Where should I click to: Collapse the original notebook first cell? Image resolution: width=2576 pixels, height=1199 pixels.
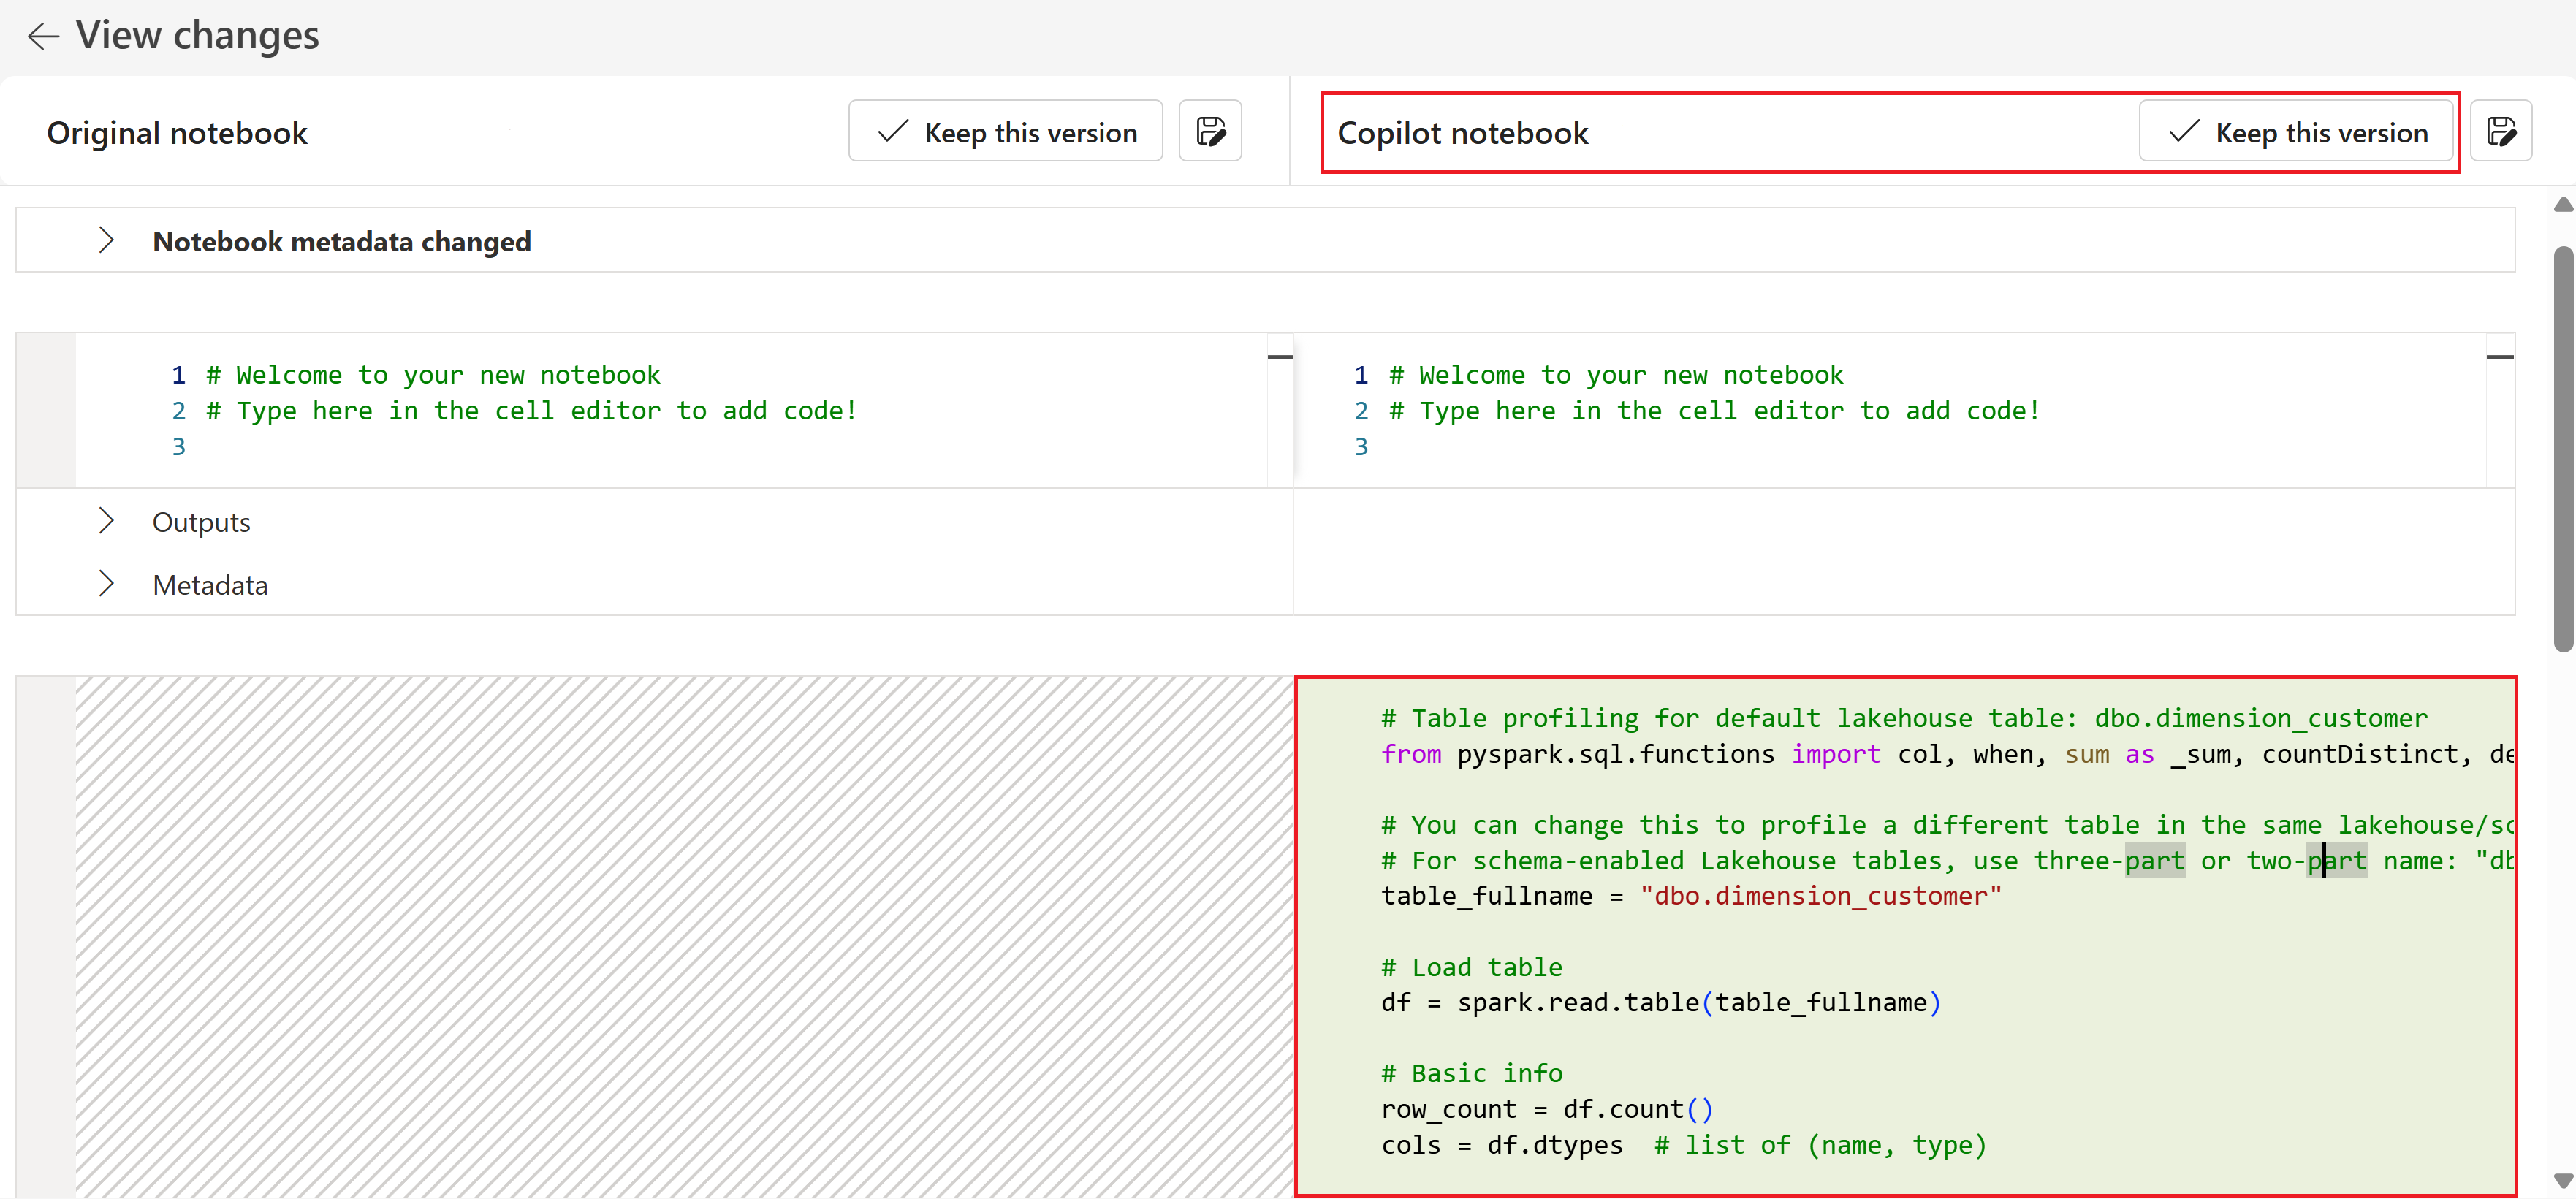[x=1279, y=357]
